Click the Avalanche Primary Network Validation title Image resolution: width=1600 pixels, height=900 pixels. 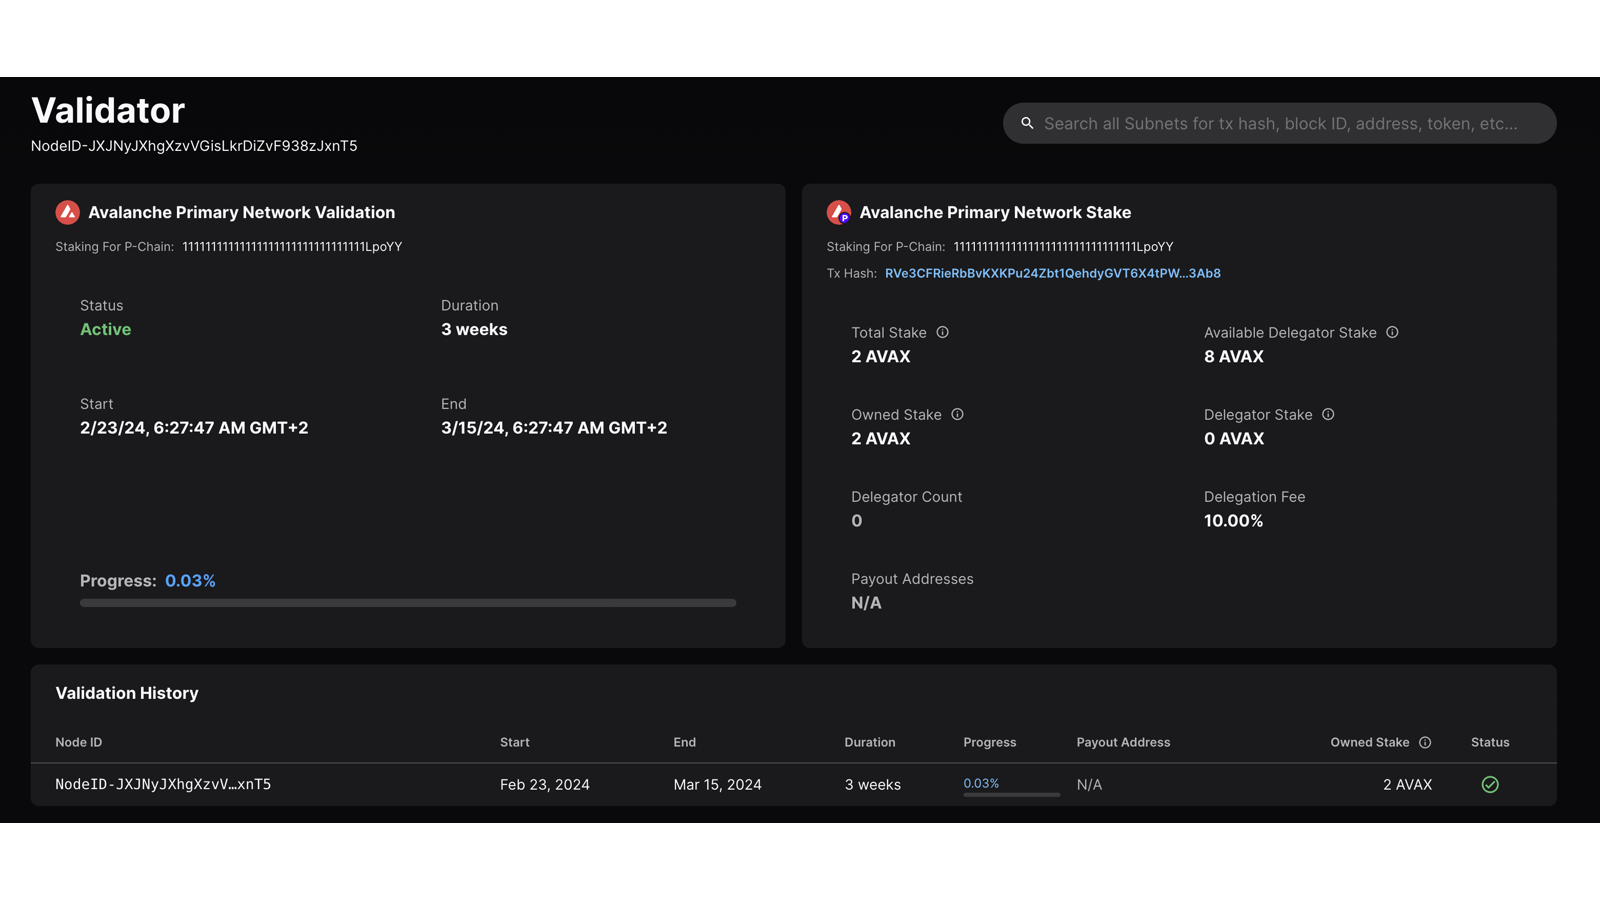[x=242, y=212]
